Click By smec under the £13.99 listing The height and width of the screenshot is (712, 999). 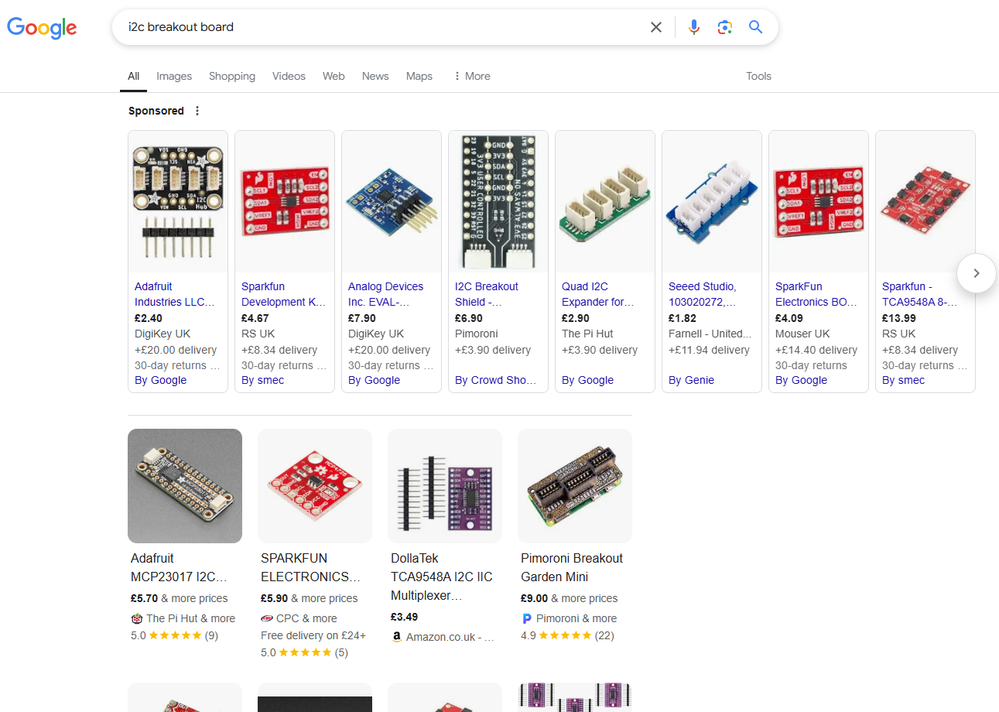tap(903, 380)
